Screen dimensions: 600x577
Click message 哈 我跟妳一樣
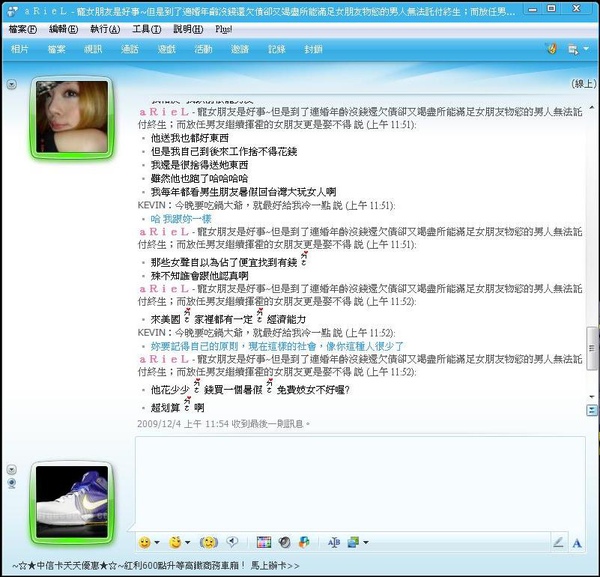coord(181,219)
